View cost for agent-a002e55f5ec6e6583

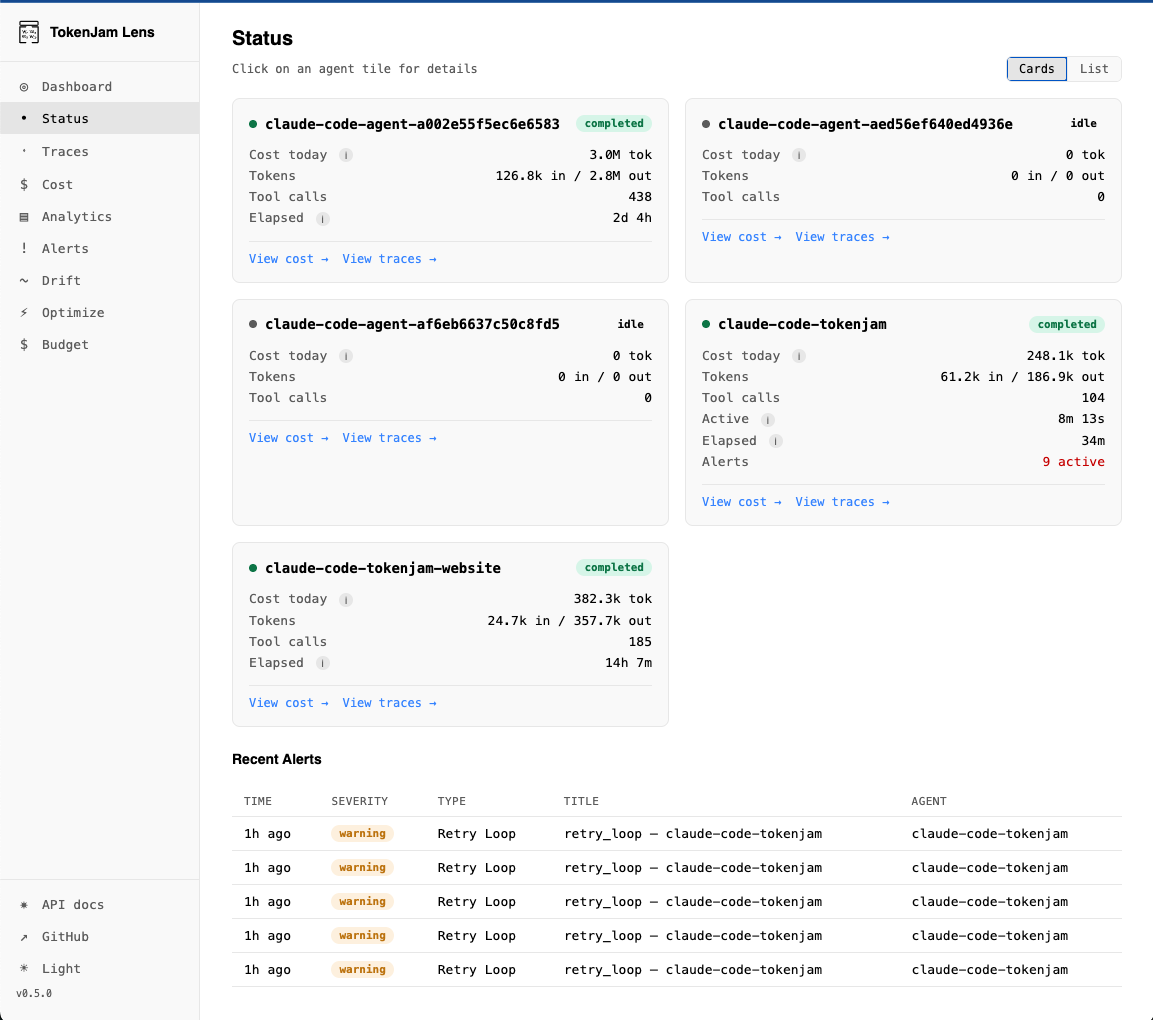(x=288, y=259)
